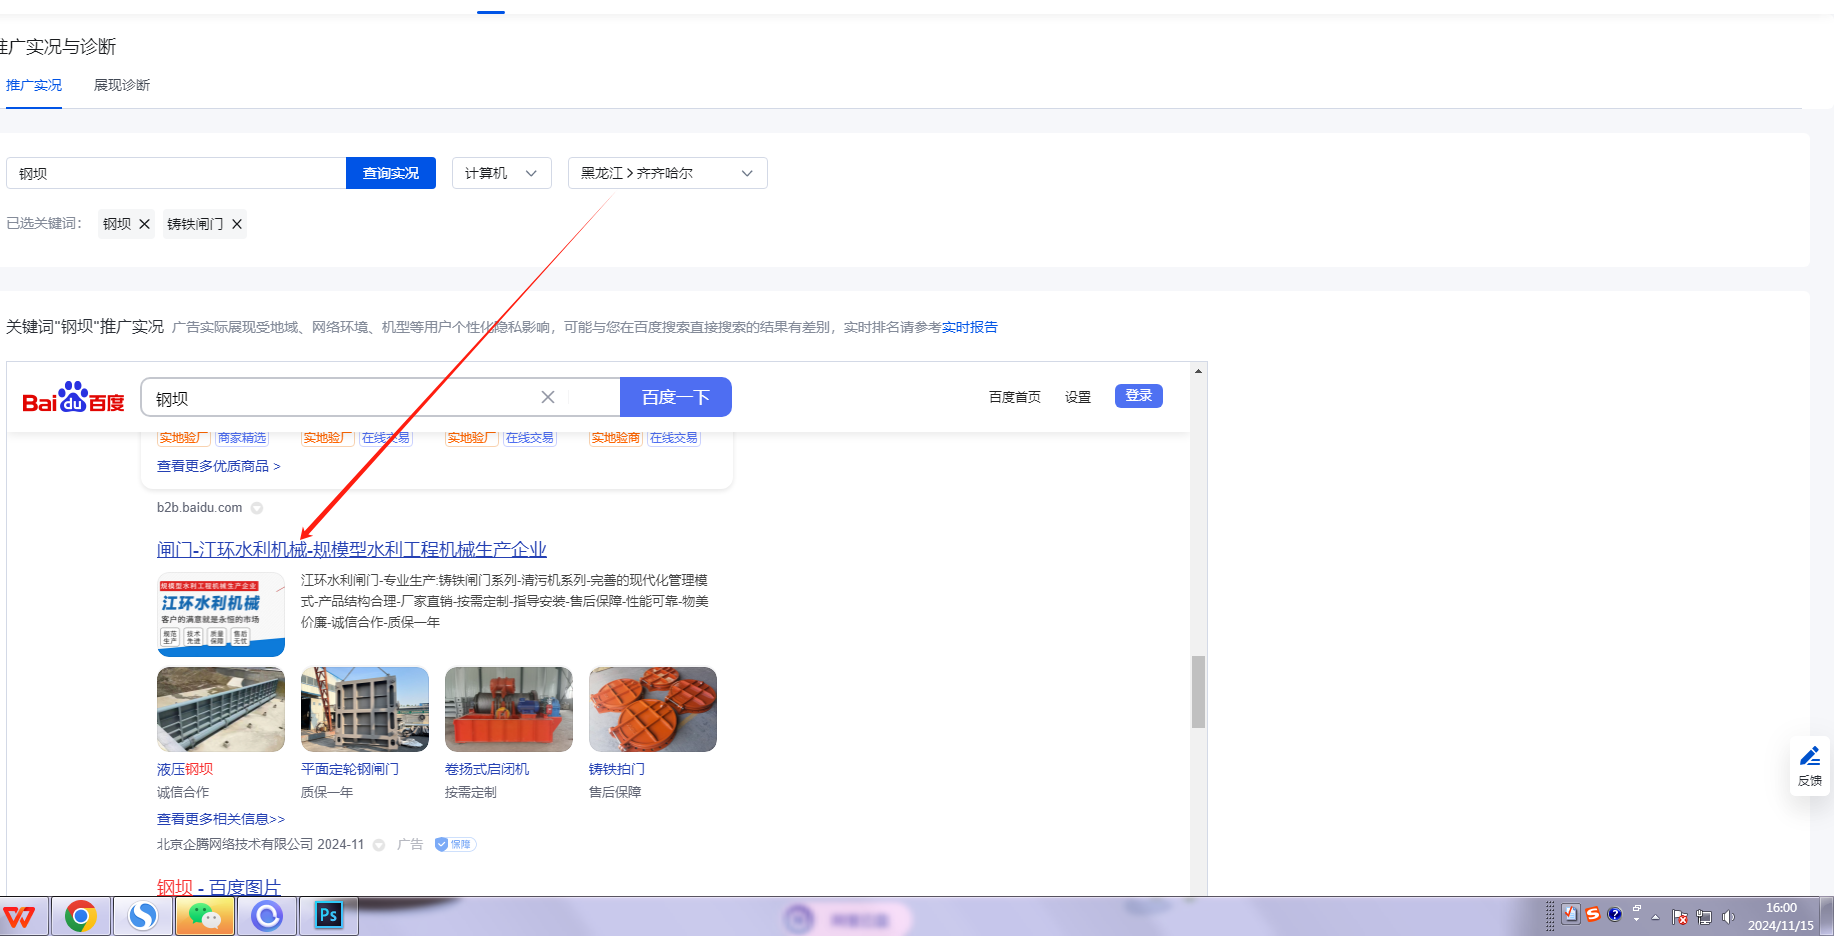Click the 卷扬式启闭机 product image

coord(509,709)
